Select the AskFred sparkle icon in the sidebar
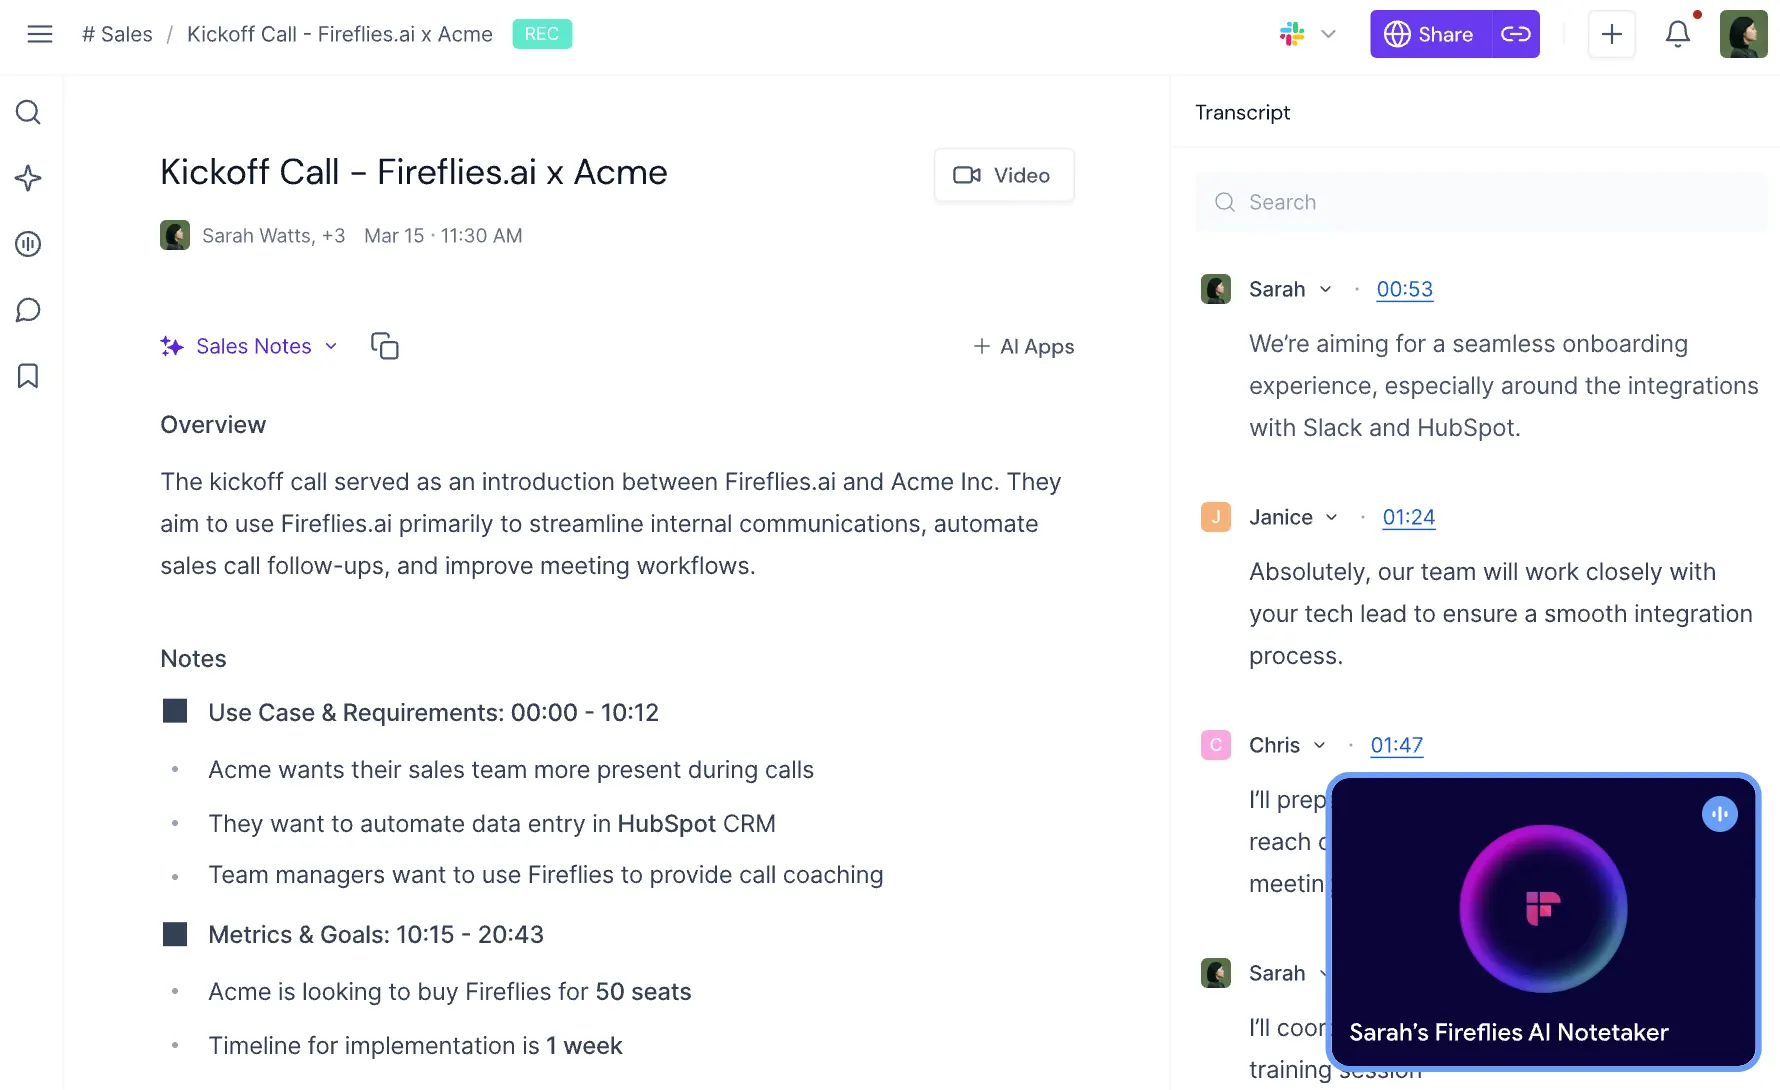 (28, 178)
